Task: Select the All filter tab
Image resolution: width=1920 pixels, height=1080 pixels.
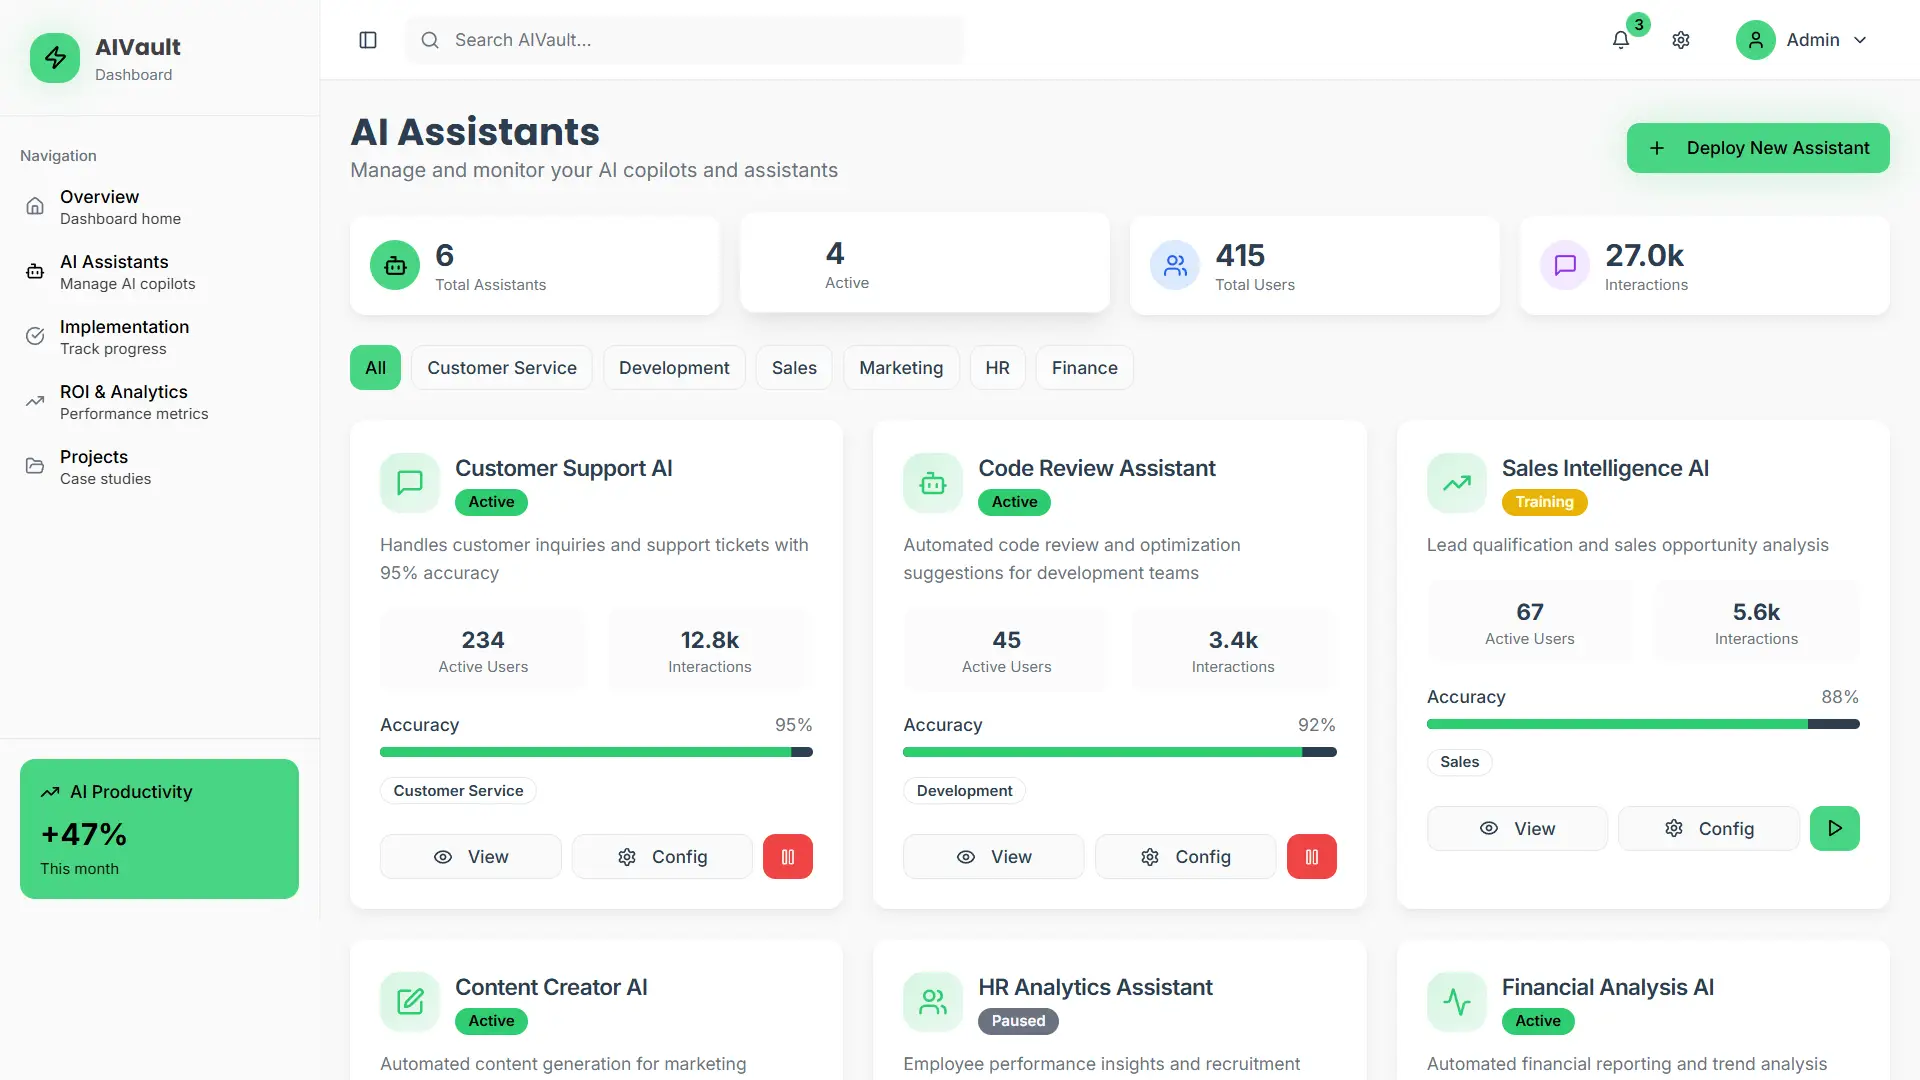Action: (375, 368)
